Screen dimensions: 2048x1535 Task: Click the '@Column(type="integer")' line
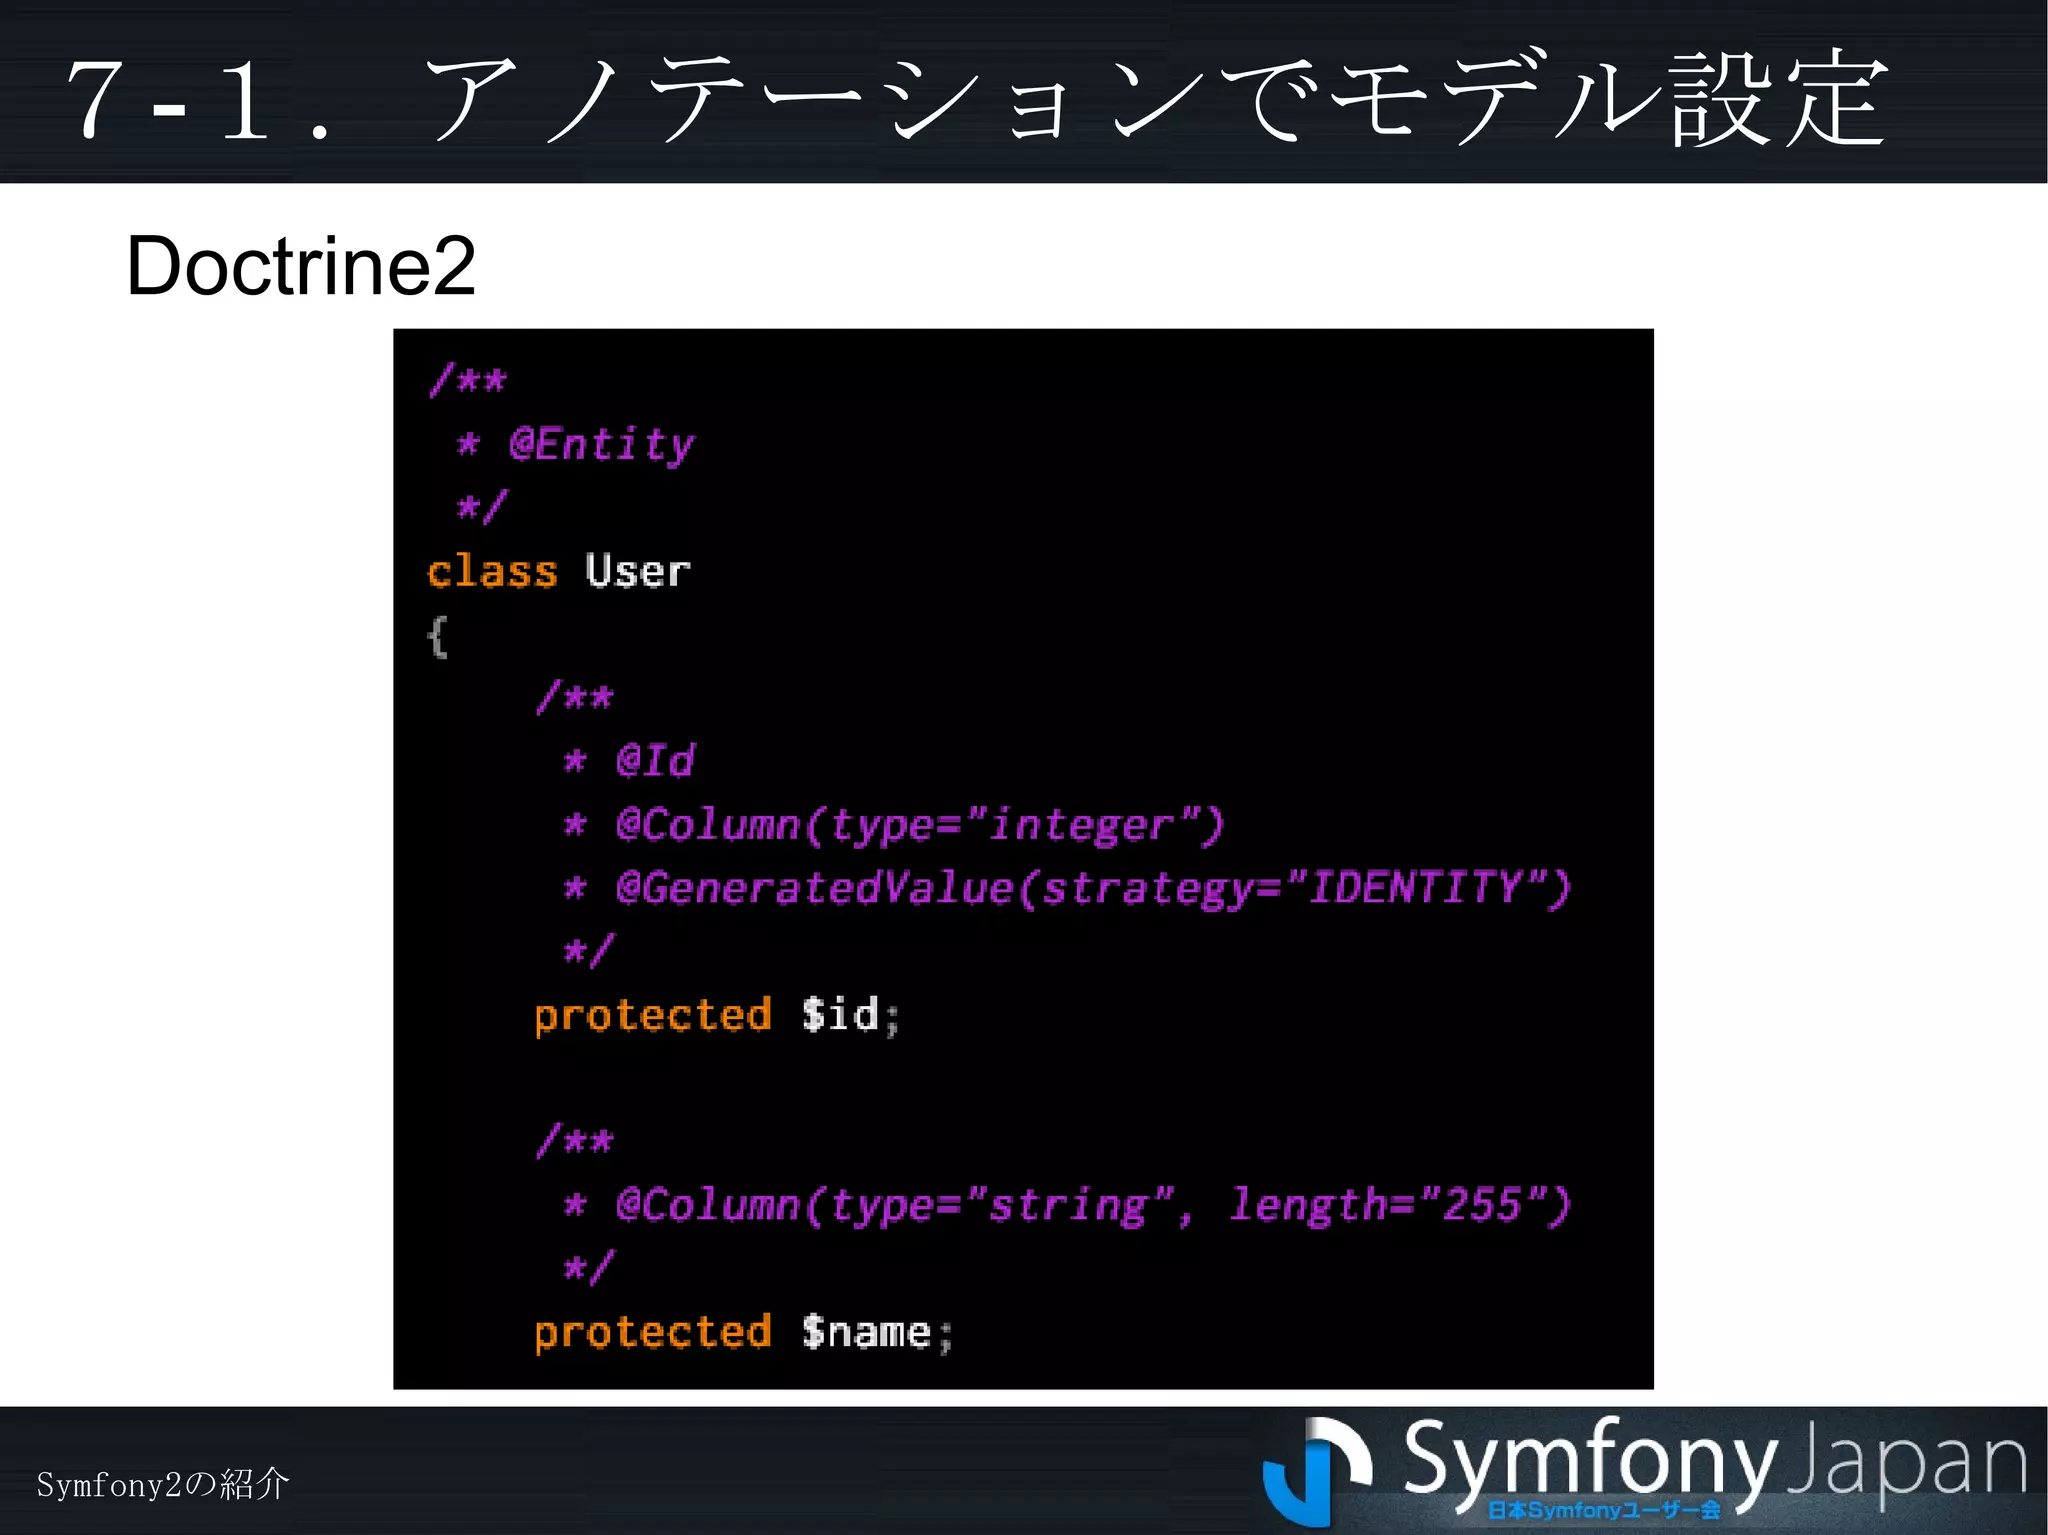point(893,826)
